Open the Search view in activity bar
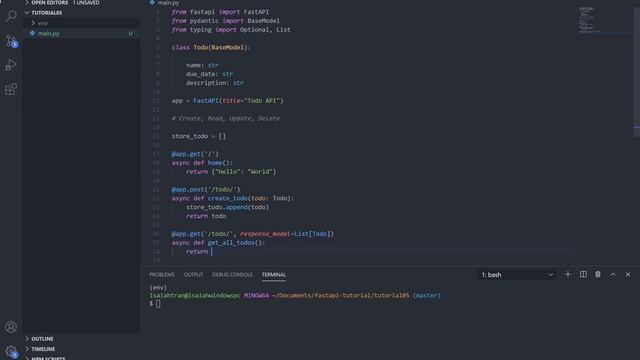This screenshot has width=640, height=360. coord(11,16)
